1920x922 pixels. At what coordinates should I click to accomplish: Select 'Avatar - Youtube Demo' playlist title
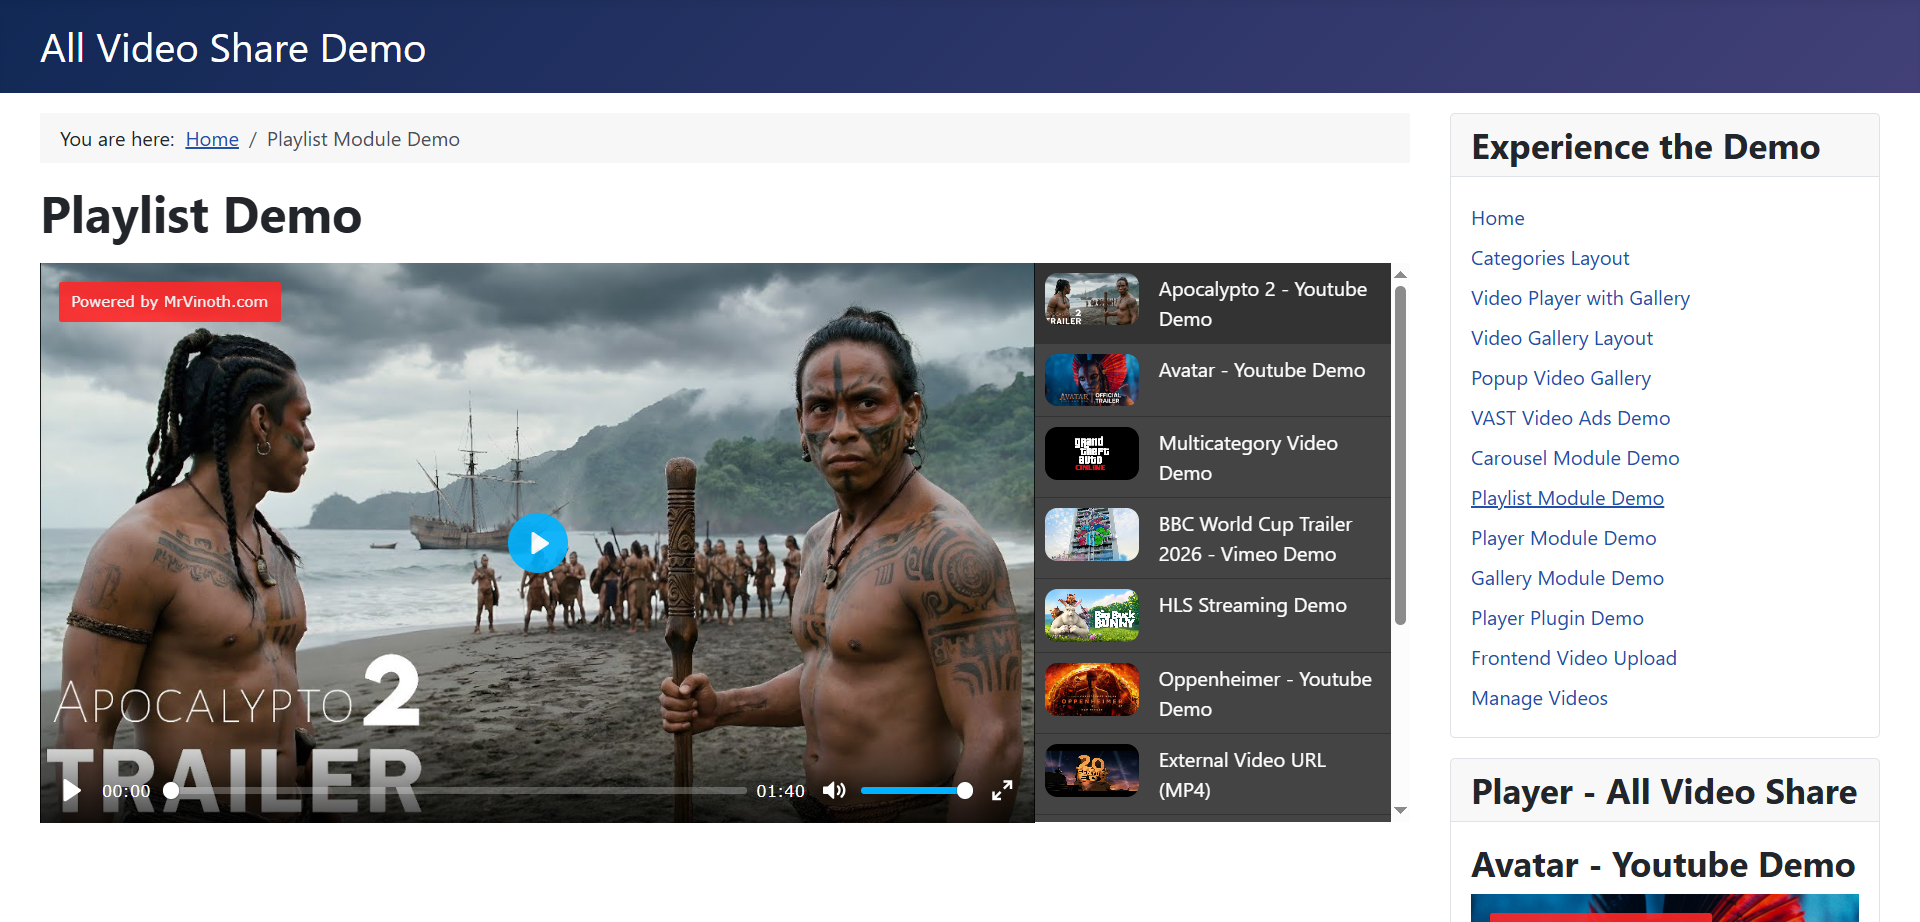coord(1262,370)
